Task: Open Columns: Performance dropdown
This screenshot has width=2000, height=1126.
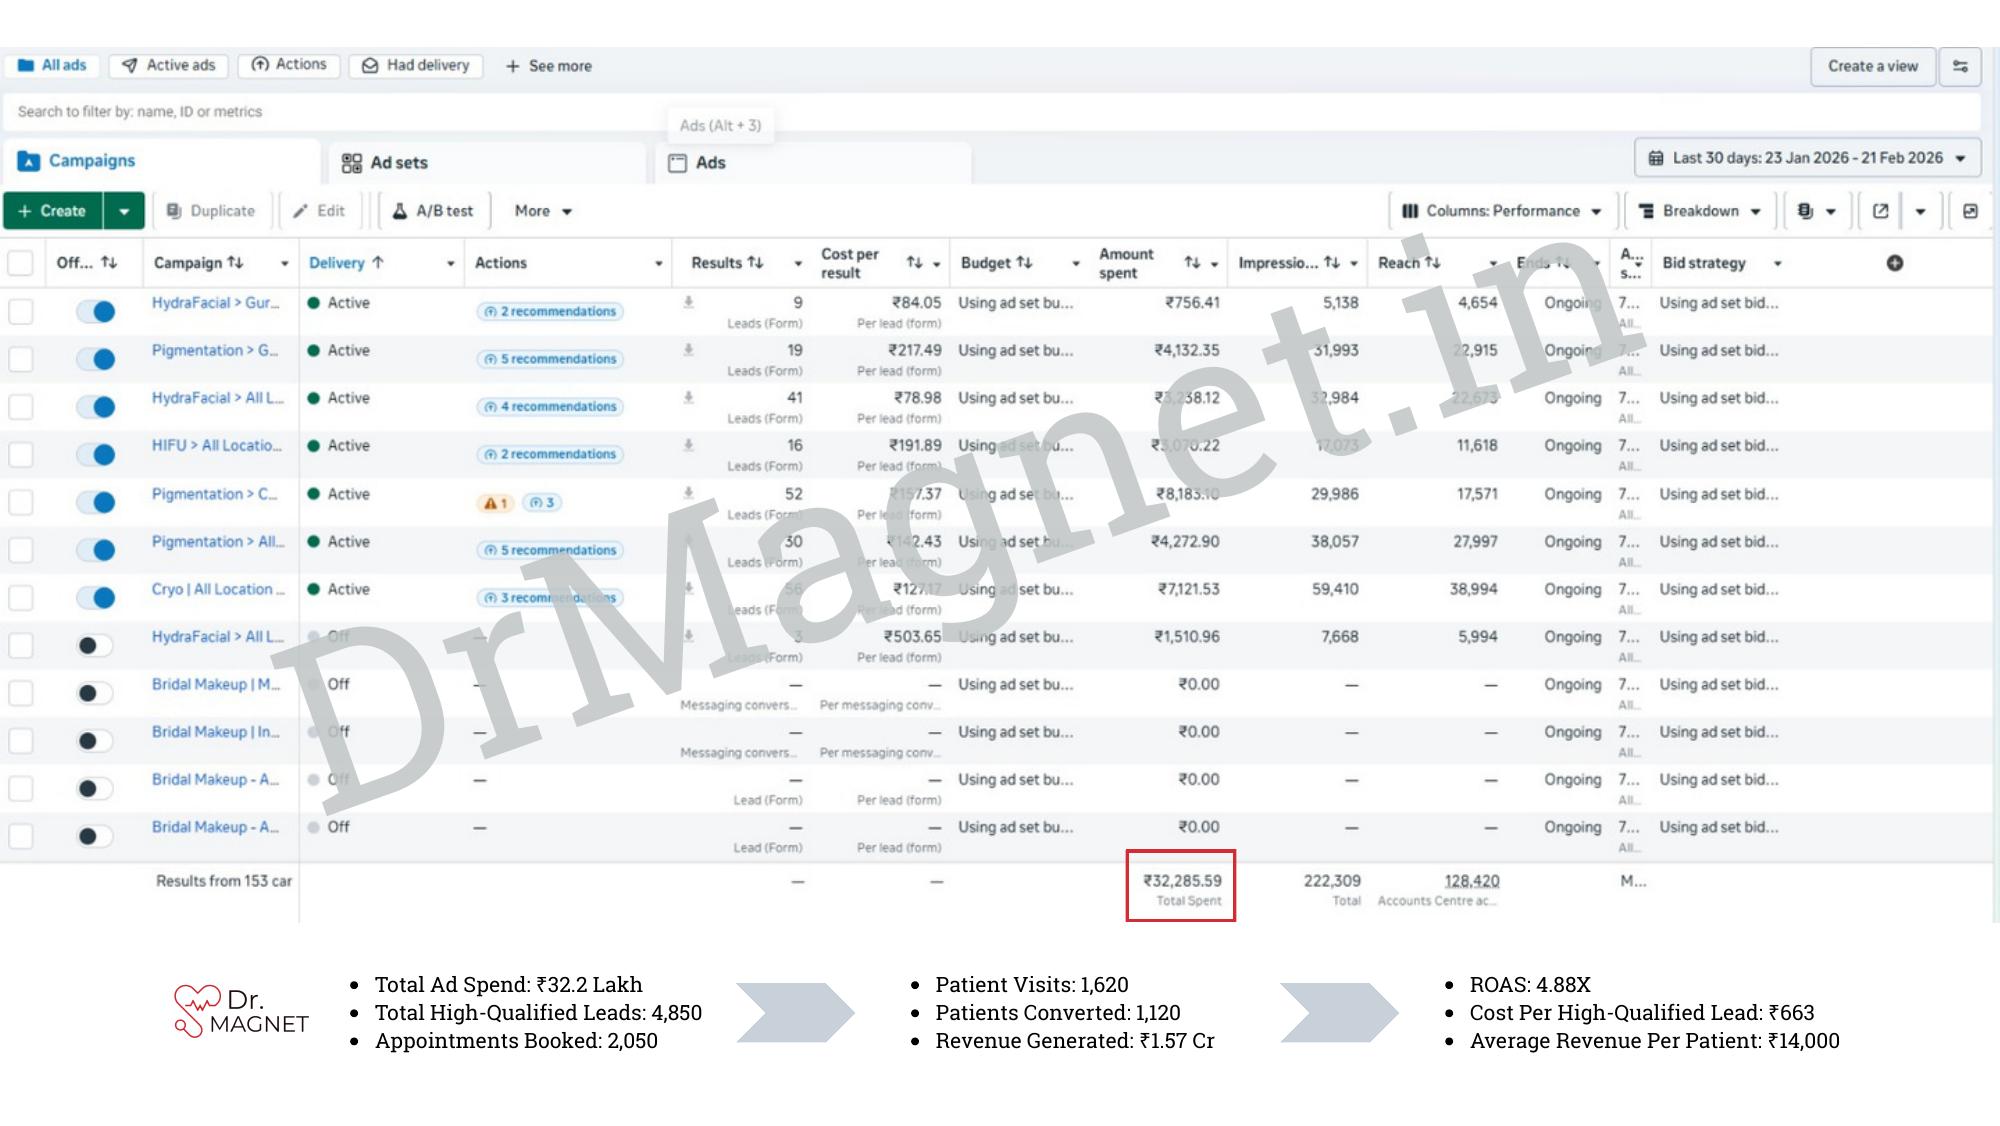Action: click(1501, 211)
